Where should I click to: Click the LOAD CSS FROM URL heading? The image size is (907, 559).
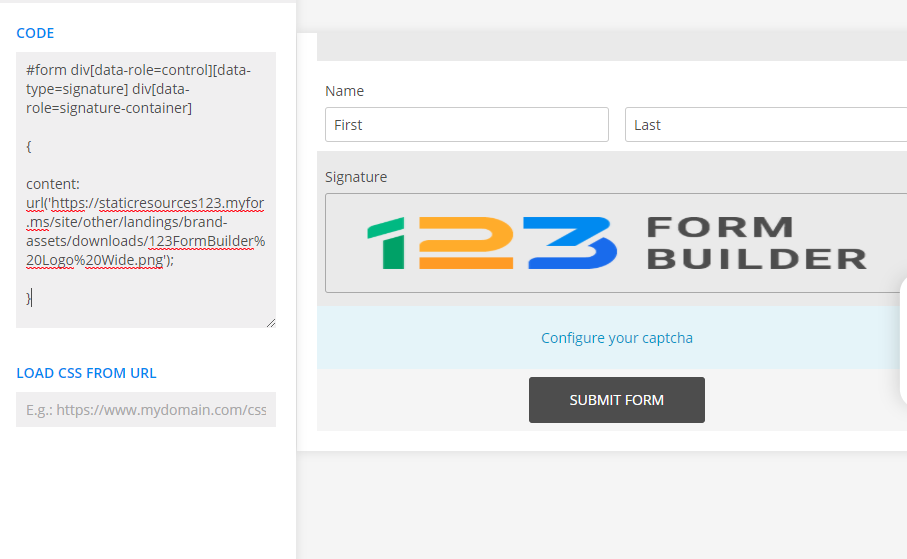click(x=86, y=373)
